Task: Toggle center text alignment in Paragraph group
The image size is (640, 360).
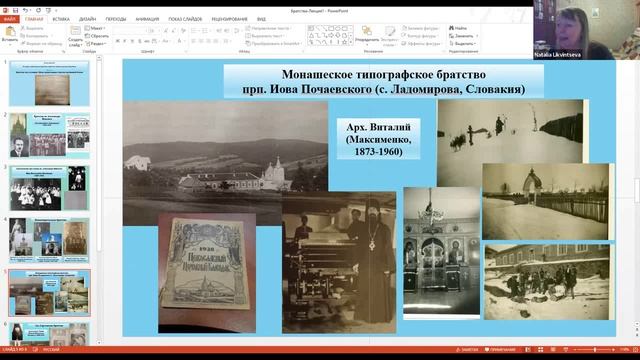Action: coord(201,41)
